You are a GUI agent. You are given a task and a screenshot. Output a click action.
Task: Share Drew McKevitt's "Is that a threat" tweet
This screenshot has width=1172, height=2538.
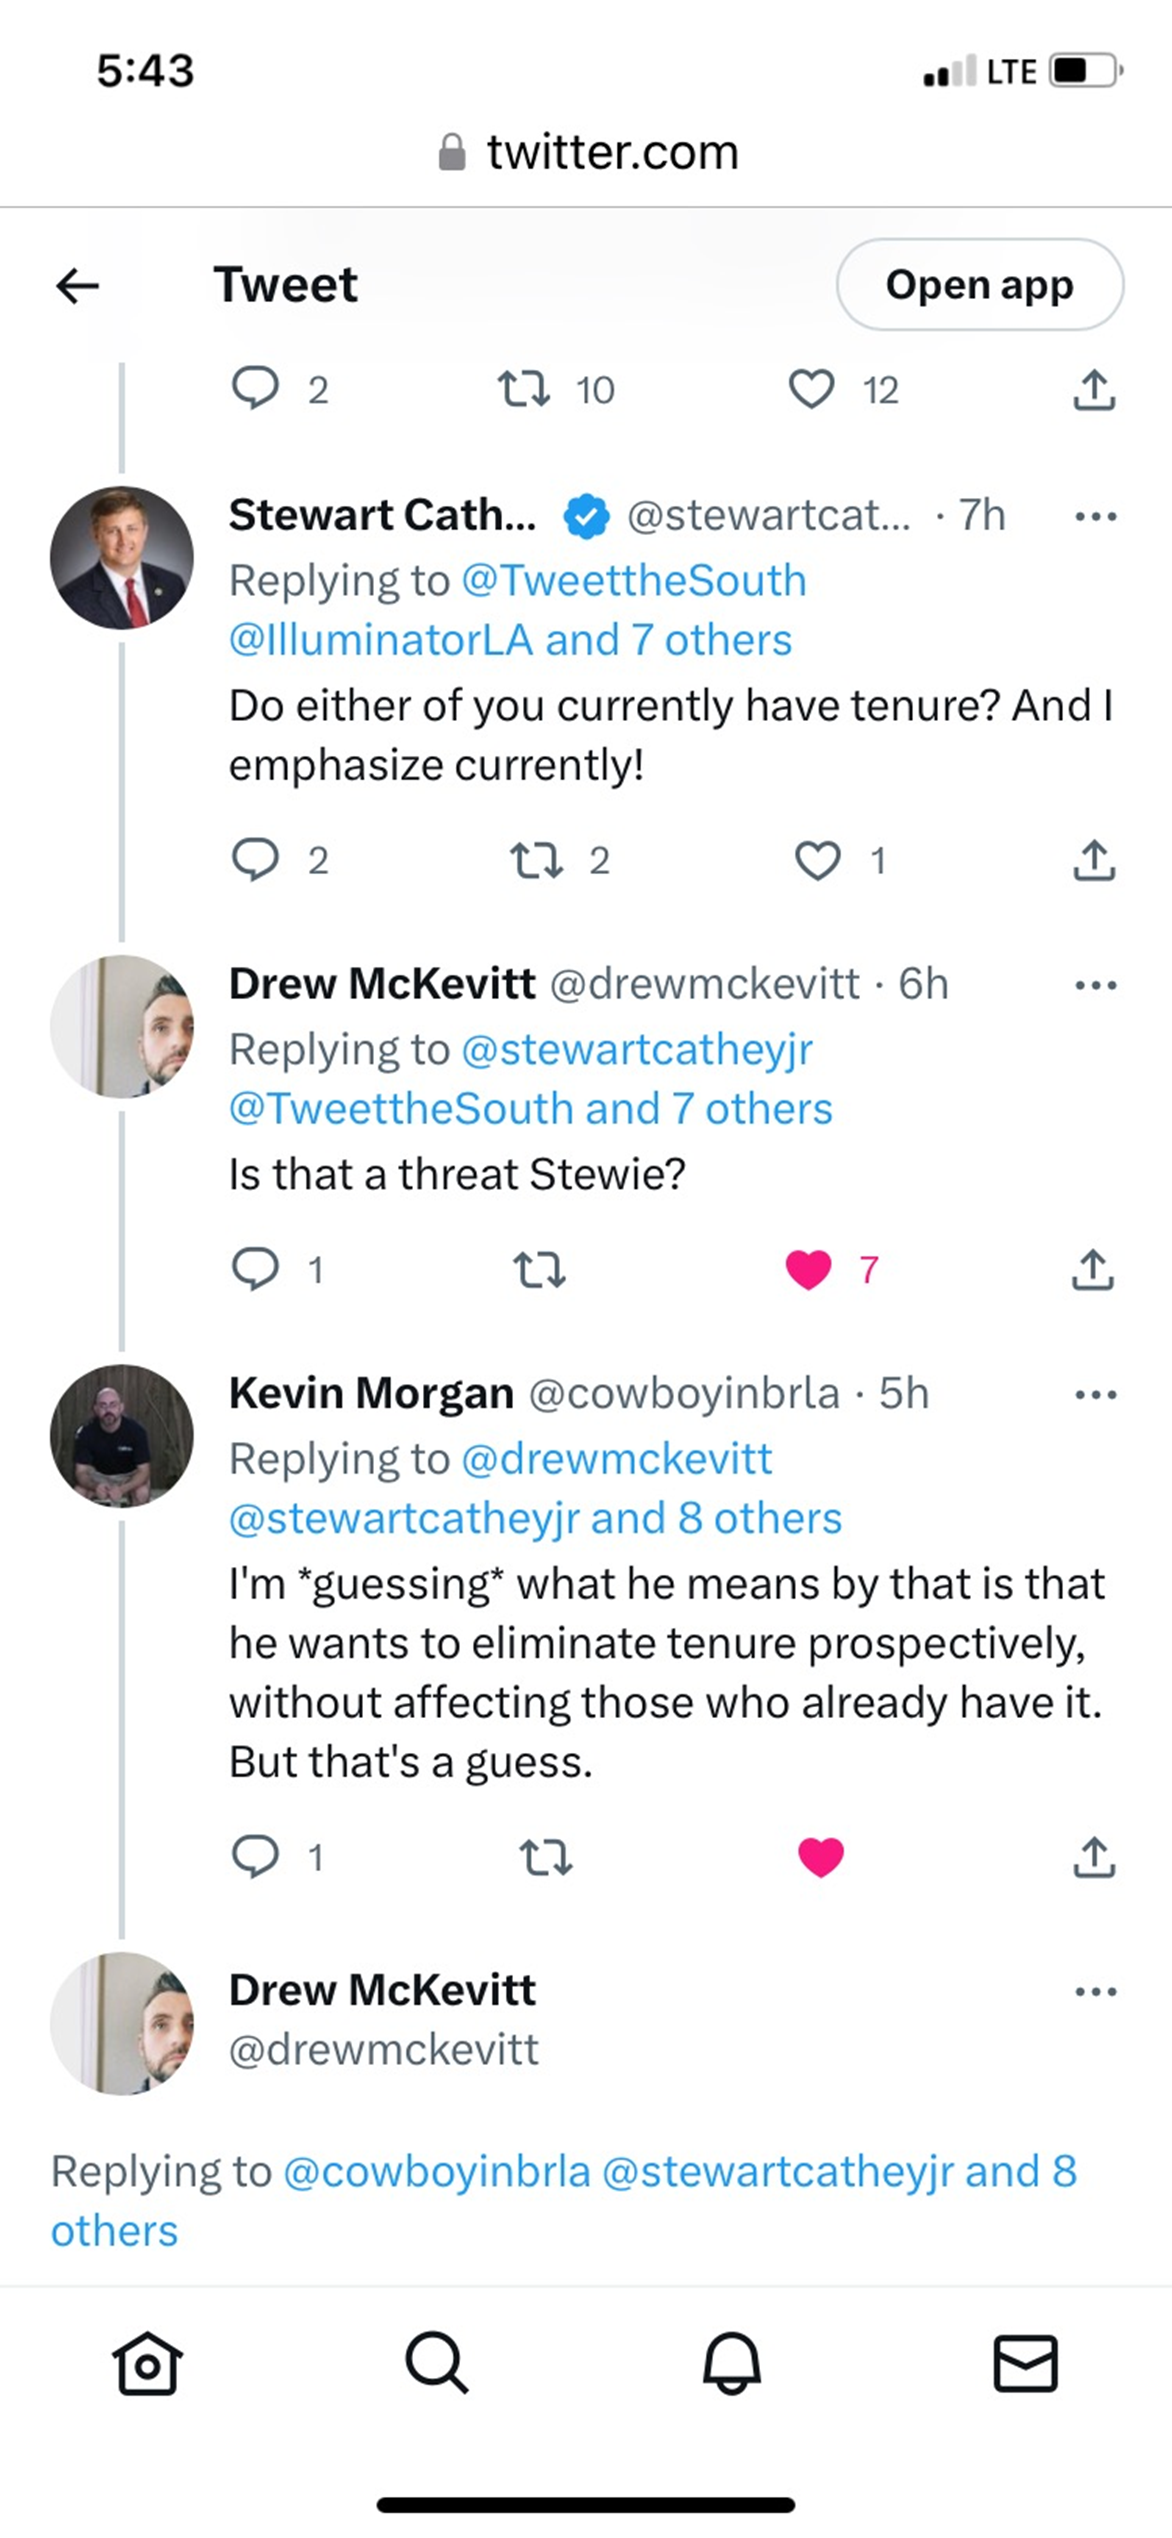[x=1093, y=1269]
